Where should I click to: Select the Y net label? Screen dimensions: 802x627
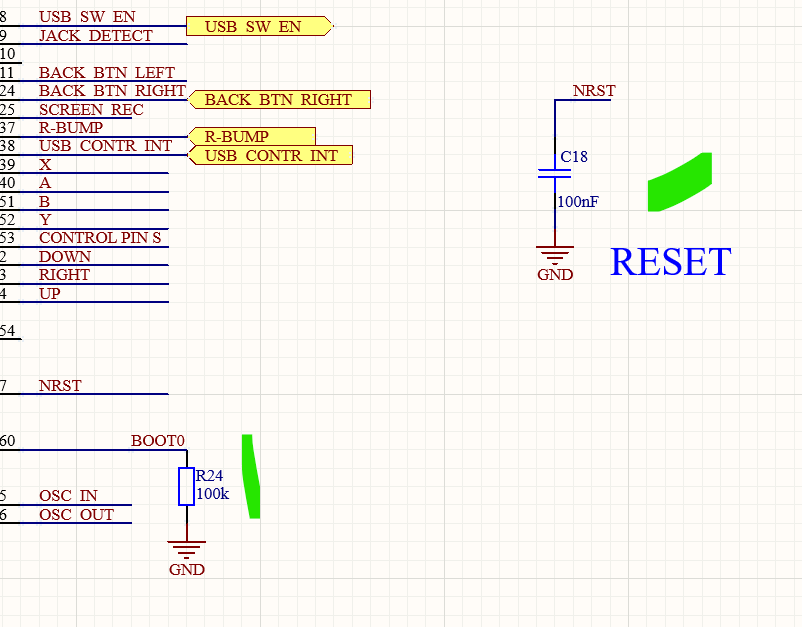click(x=45, y=220)
